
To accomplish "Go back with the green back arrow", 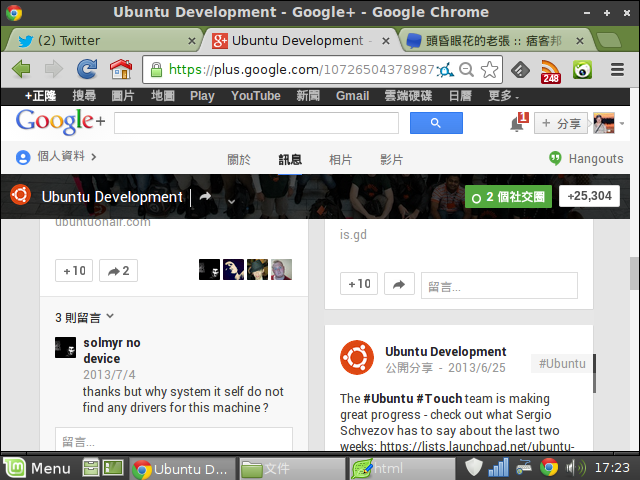I will click(x=21, y=69).
